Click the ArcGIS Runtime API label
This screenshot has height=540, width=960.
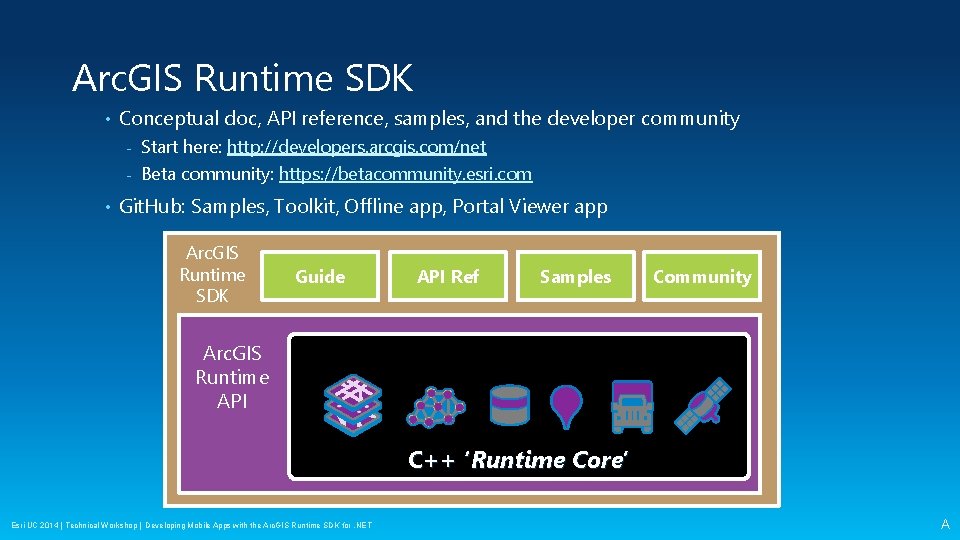(x=232, y=377)
